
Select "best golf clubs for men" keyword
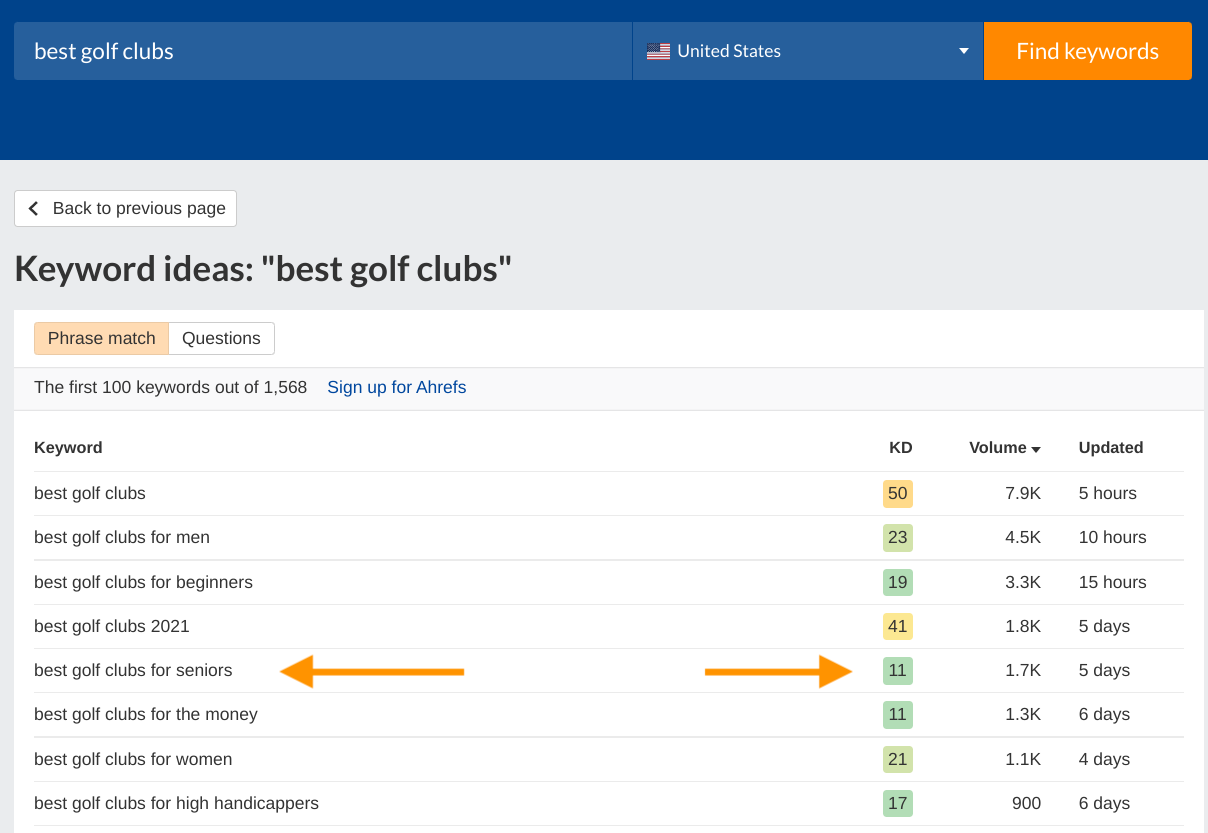122,537
